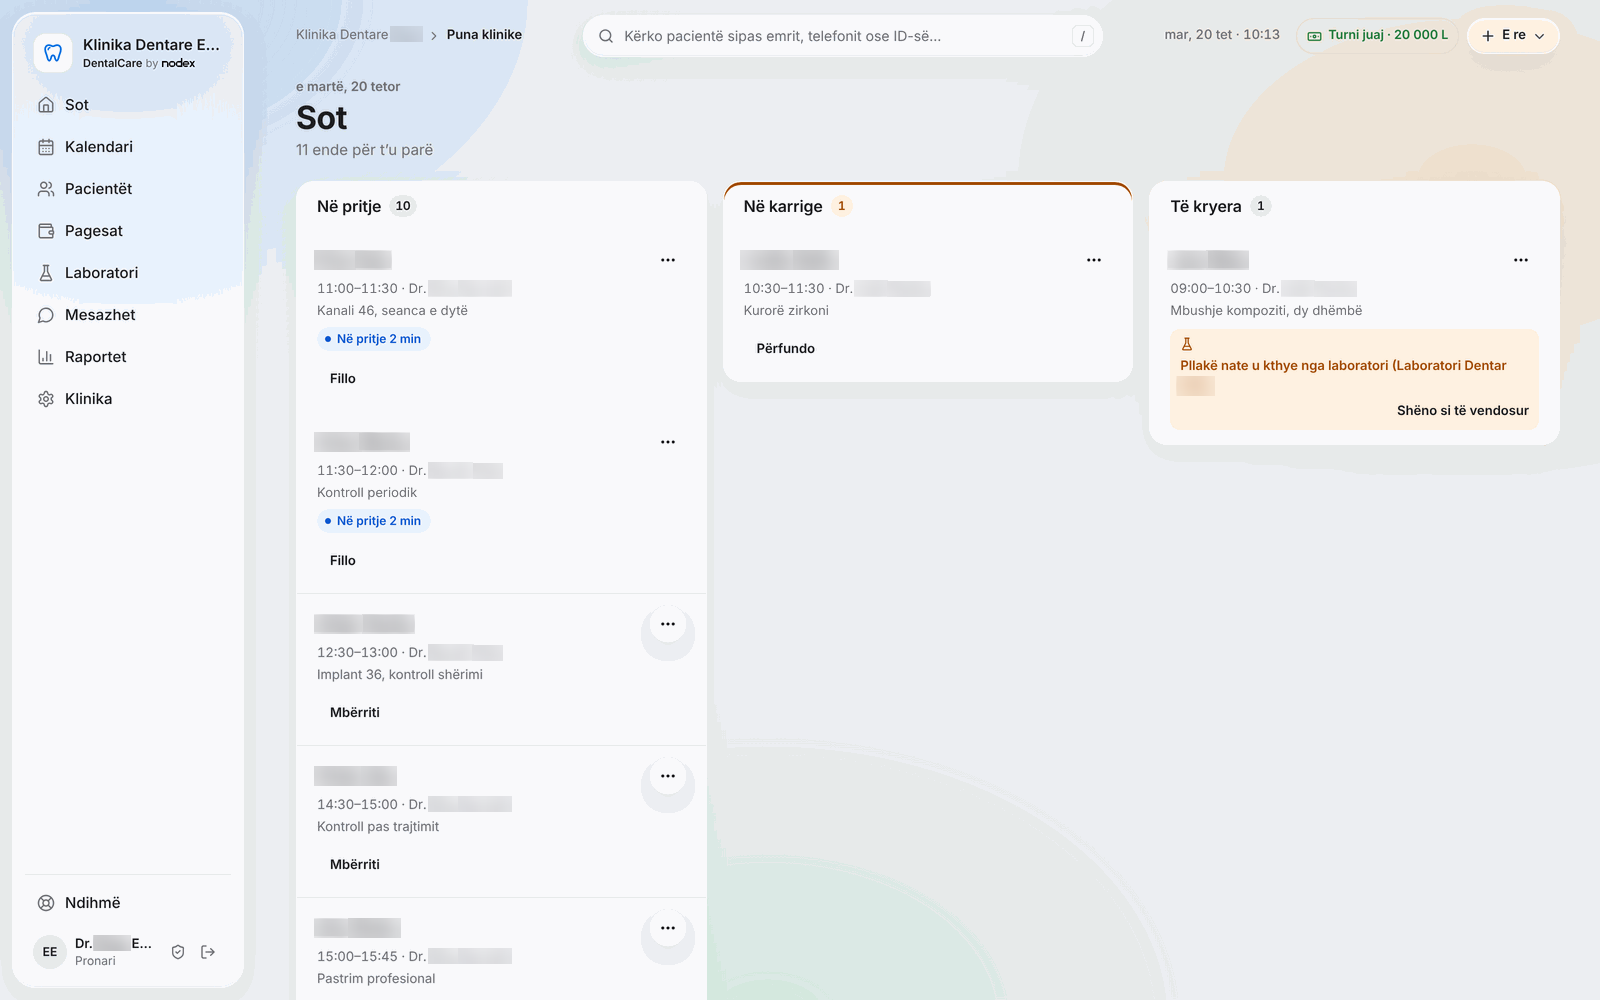Click the EE user avatar
Screen dimensions: 1600x1000
click(50, 952)
